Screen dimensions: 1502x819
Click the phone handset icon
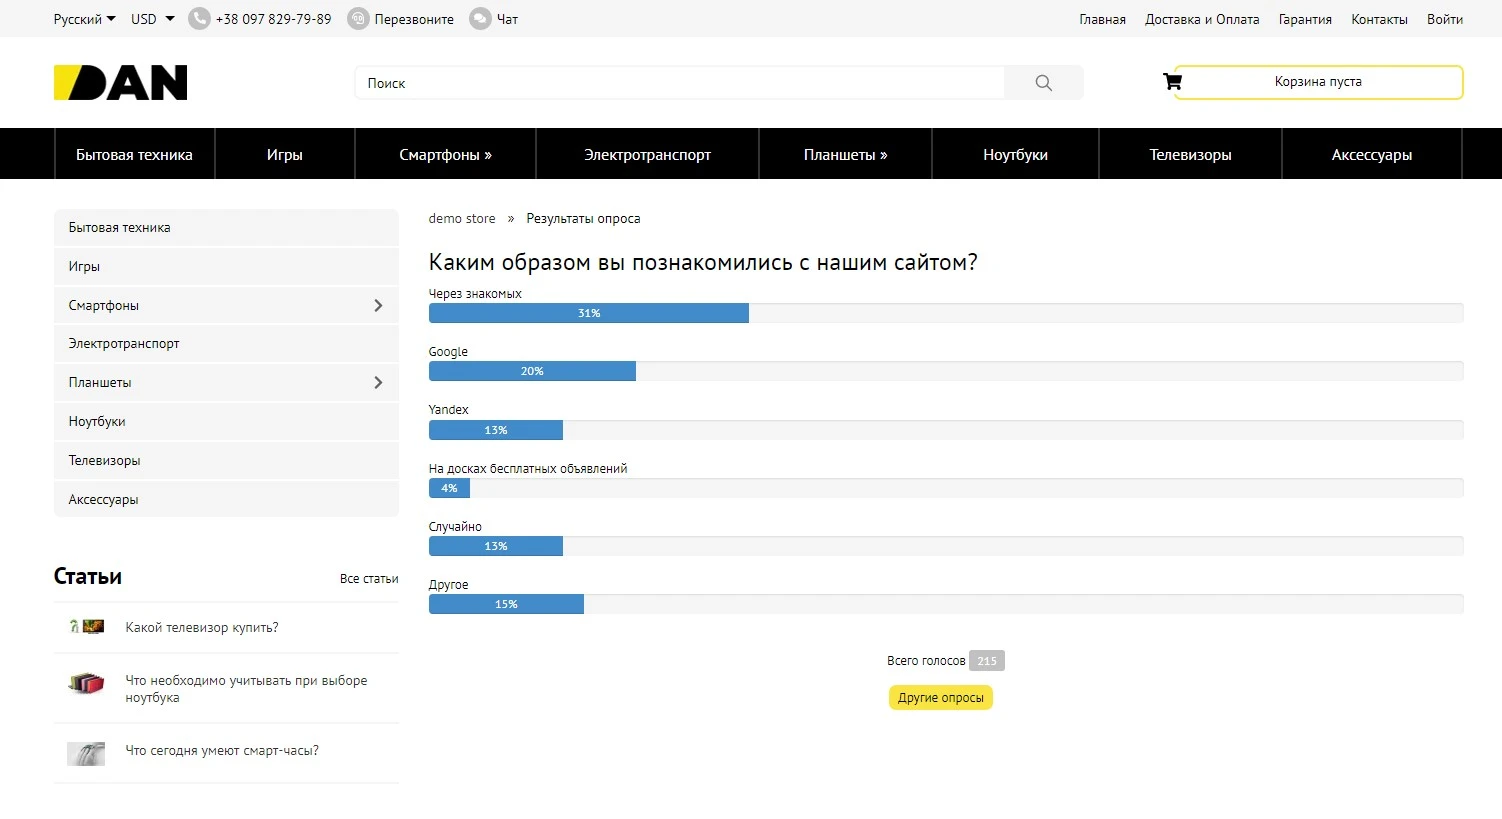199,19
